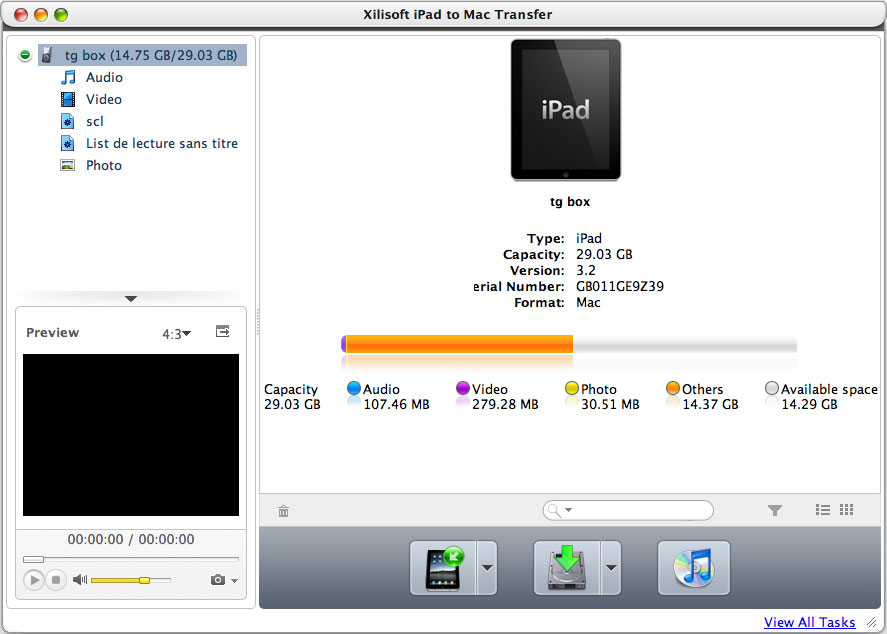Collapse the tg box device tree
The height and width of the screenshot is (634, 887).
(25, 55)
